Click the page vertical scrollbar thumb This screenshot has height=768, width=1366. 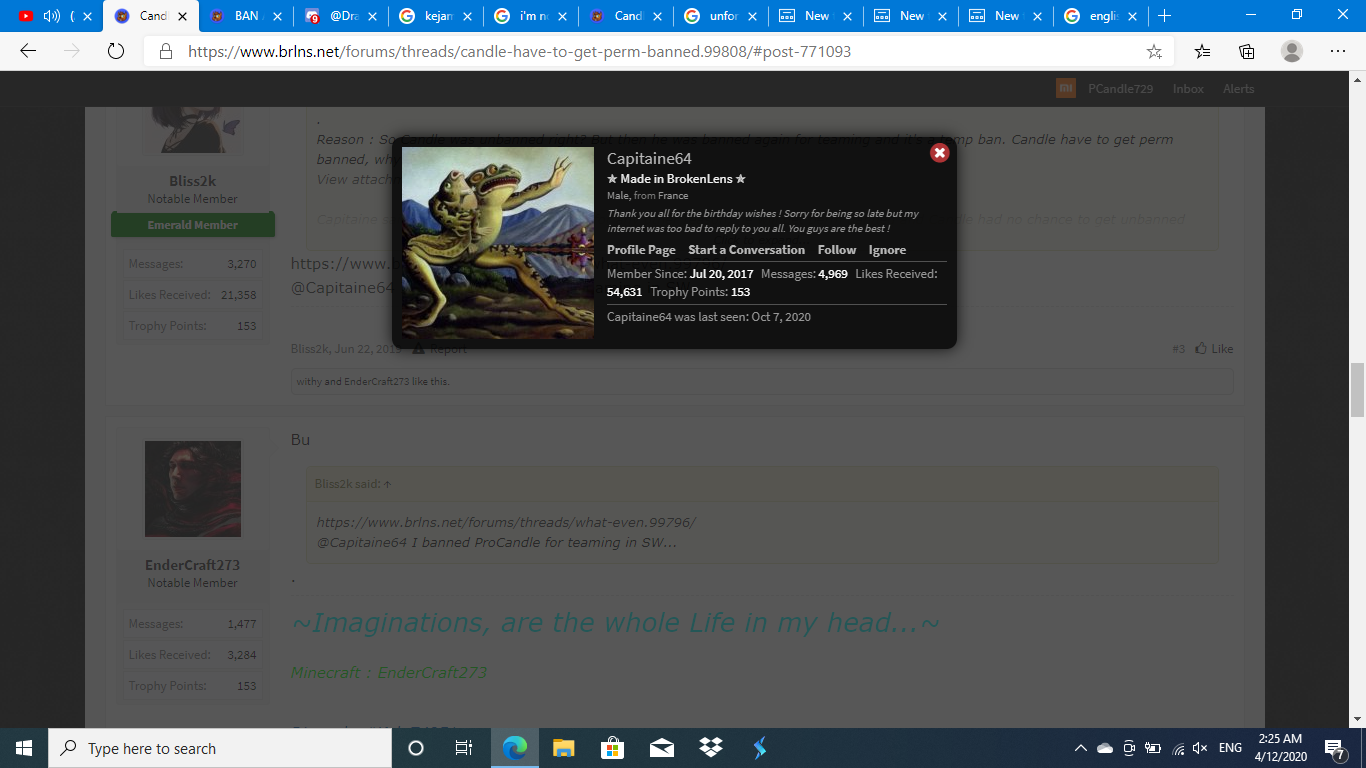tap(1357, 390)
